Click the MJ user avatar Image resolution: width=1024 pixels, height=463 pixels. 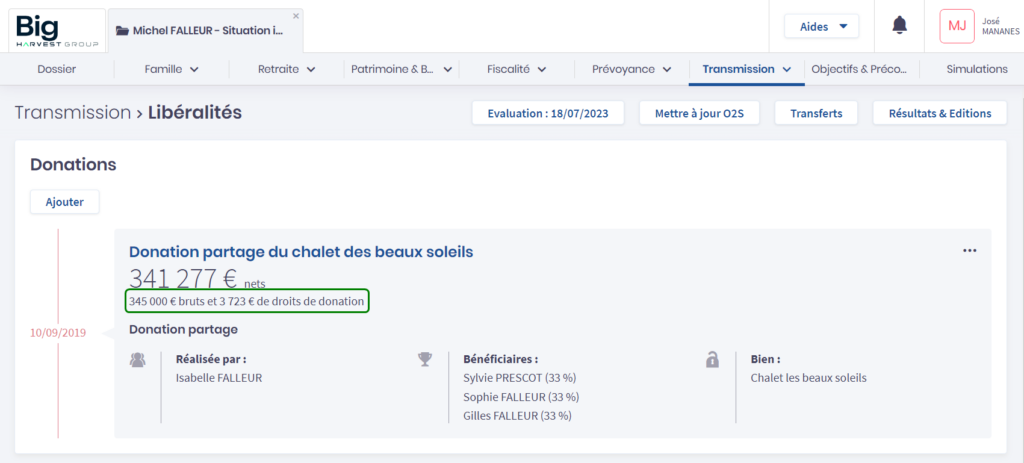pyautogui.click(x=956, y=26)
